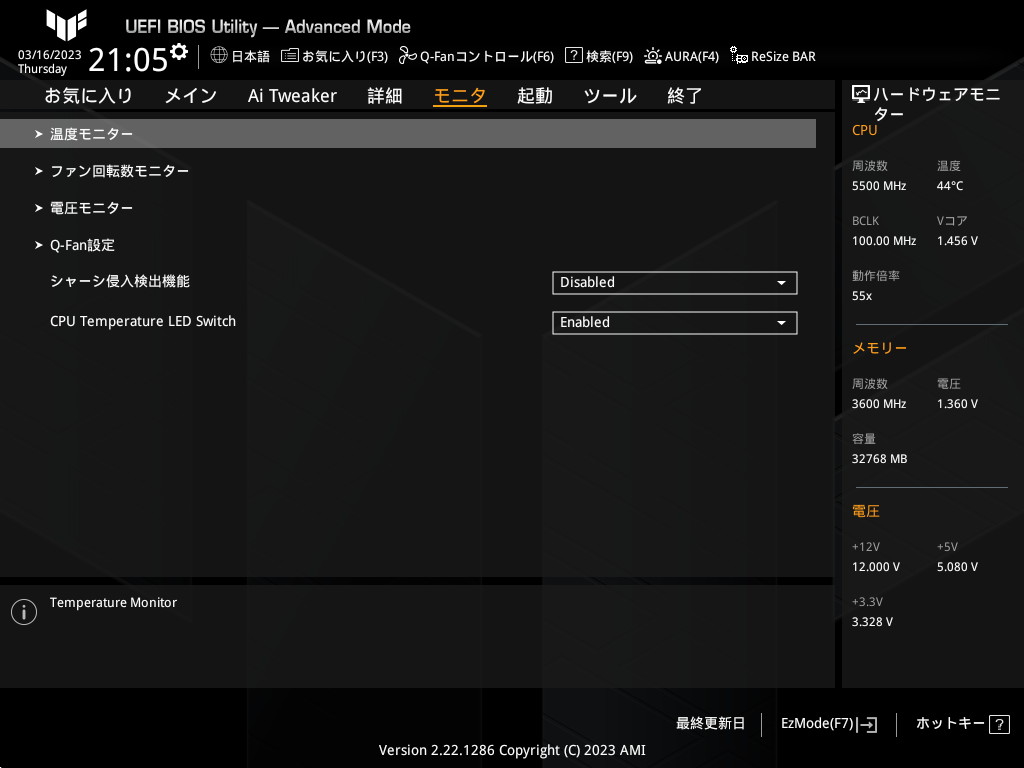
Task: Switch to お気に入り tab
Action: coord(88,95)
